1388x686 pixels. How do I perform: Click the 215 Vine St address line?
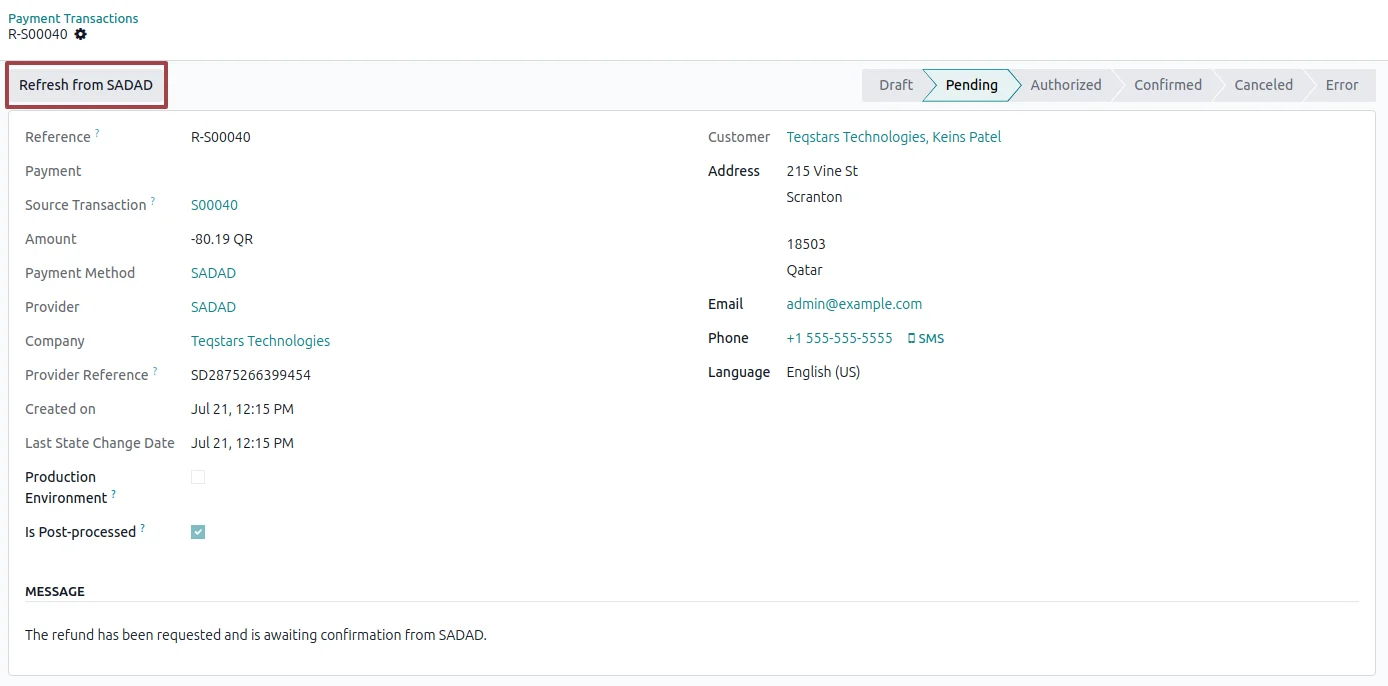[x=822, y=171]
